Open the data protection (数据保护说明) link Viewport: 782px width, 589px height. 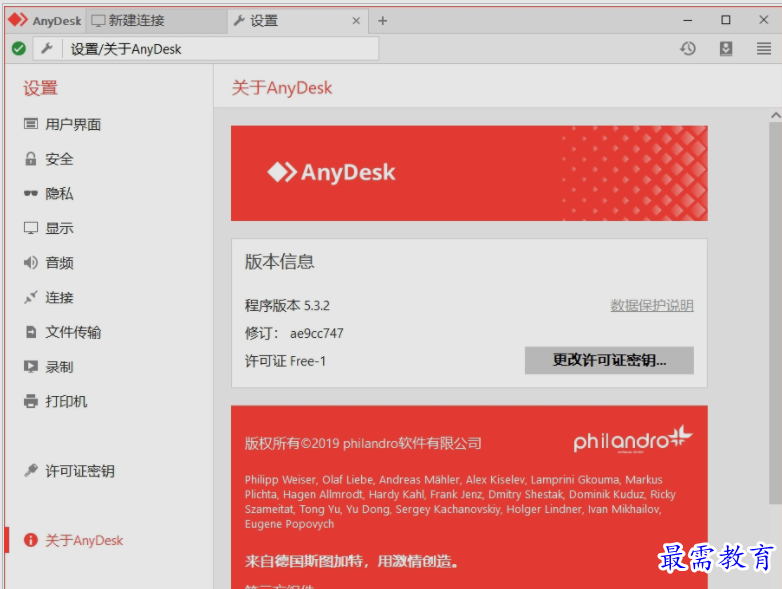pyautogui.click(x=652, y=305)
